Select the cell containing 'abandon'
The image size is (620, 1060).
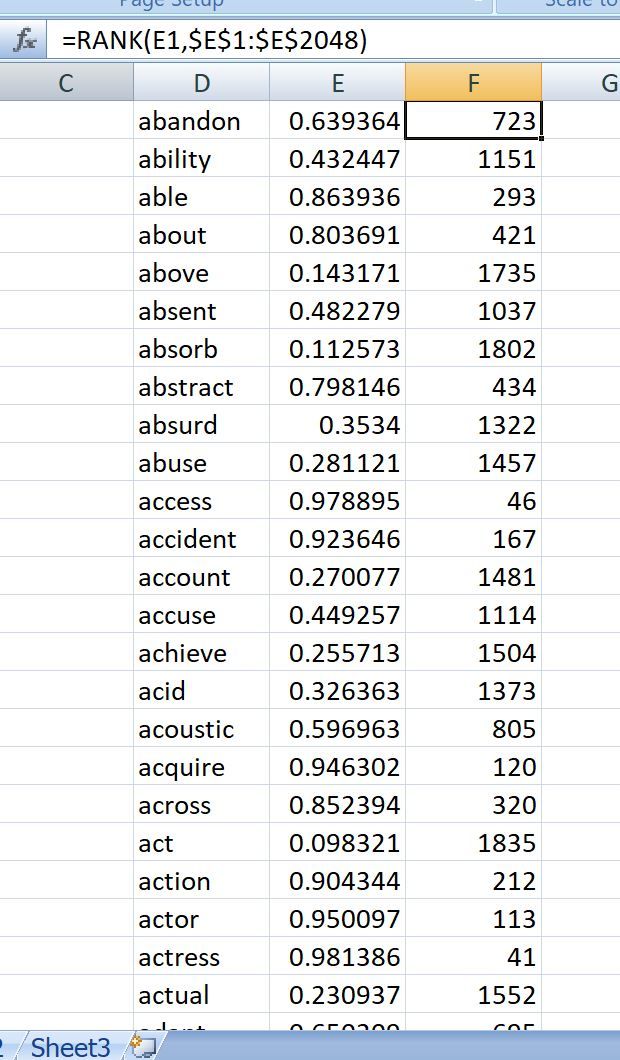click(201, 121)
